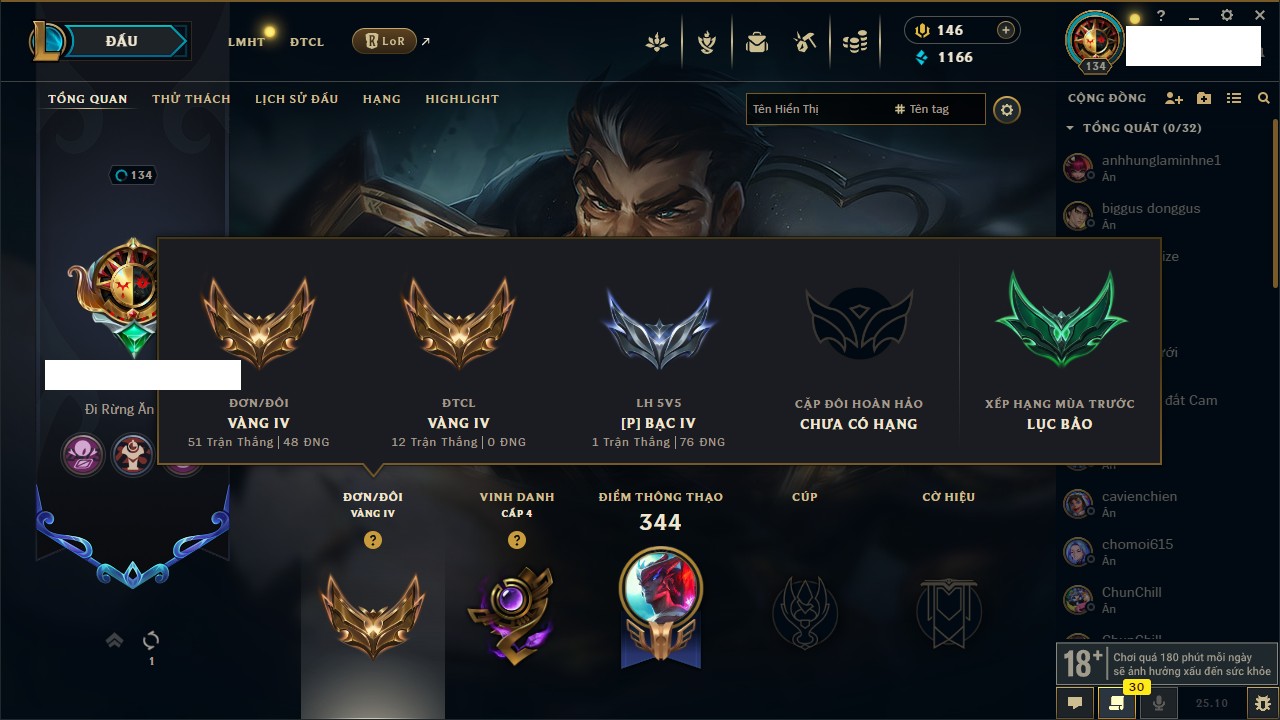Open the THỬ THÁCH tab
The height and width of the screenshot is (720, 1280).
(x=191, y=99)
